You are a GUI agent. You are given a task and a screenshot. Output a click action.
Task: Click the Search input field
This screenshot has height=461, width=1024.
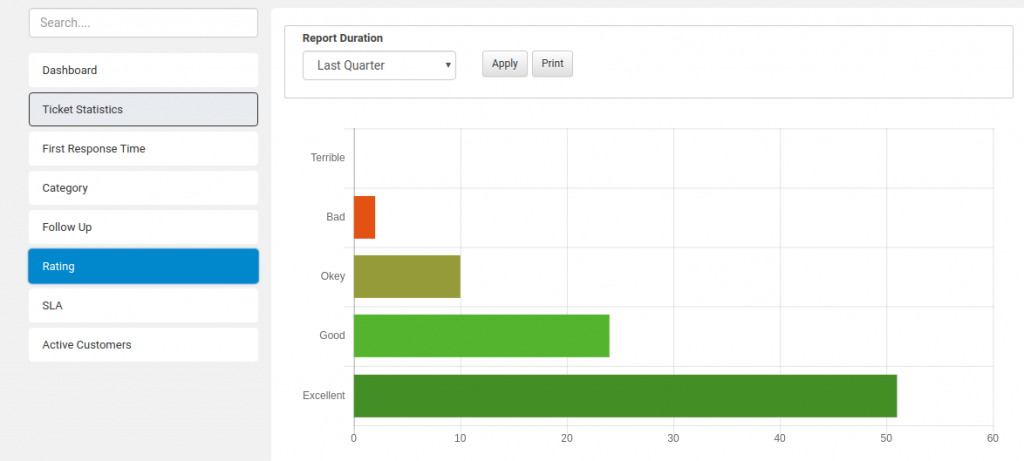pos(143,23)
